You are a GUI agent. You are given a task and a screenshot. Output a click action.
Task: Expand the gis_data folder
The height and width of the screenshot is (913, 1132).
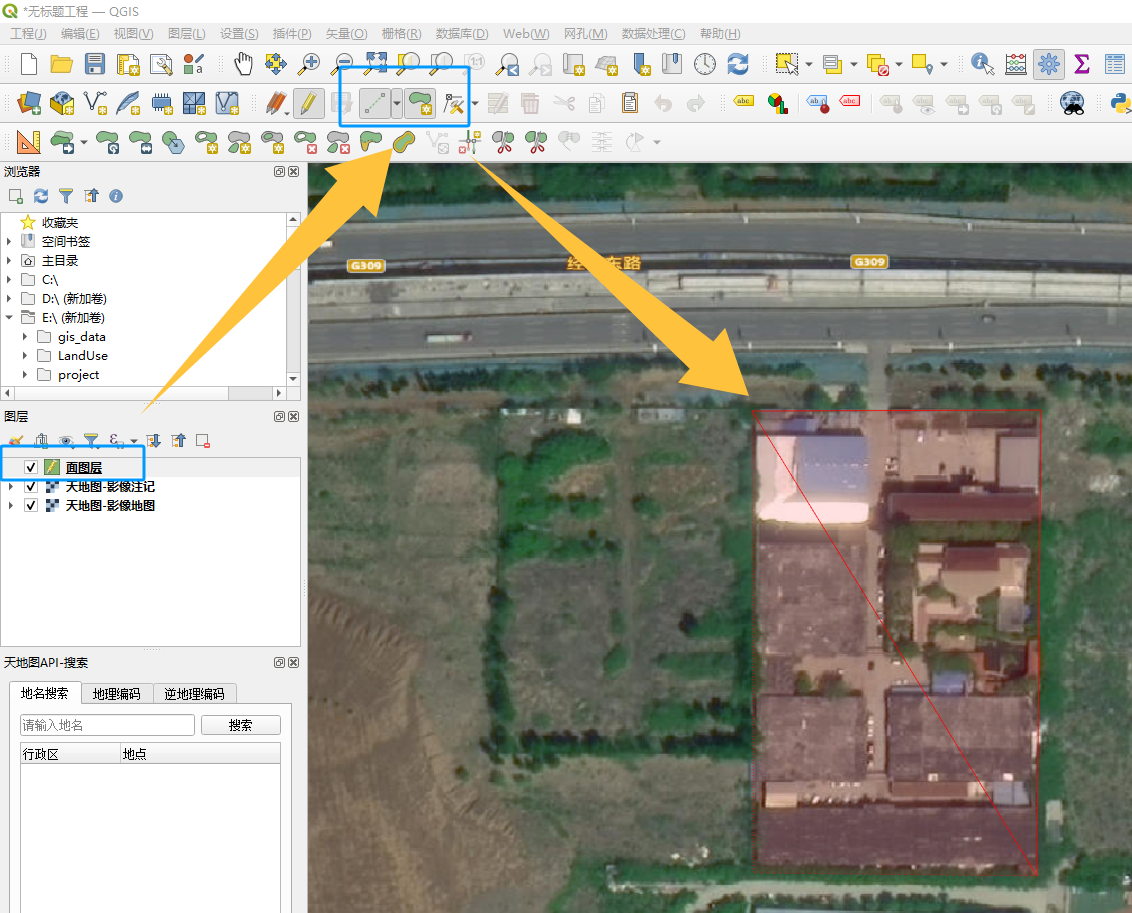(25, 336)
